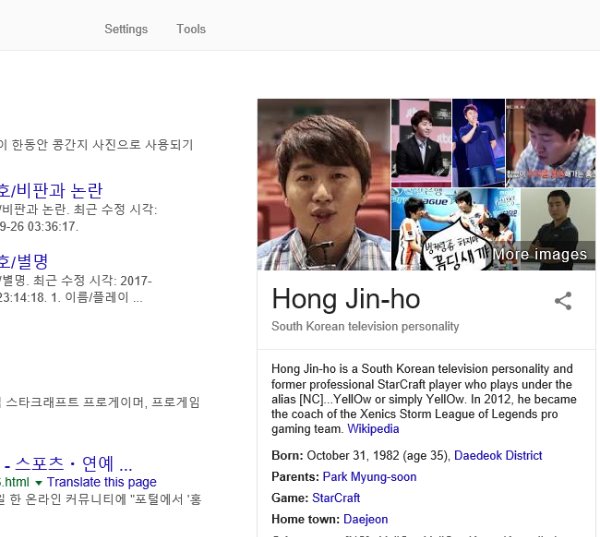Expand the dropdown arrow next to .html URL

[x=38, y=483]
